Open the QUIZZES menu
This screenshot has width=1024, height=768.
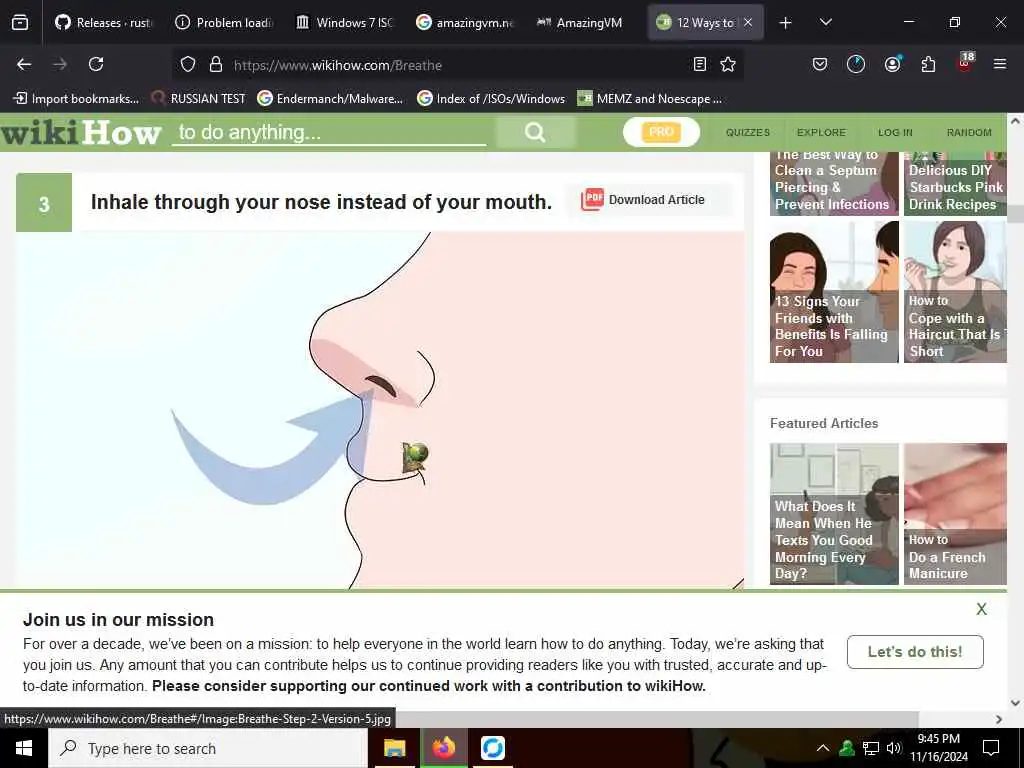tap(748, 133)
